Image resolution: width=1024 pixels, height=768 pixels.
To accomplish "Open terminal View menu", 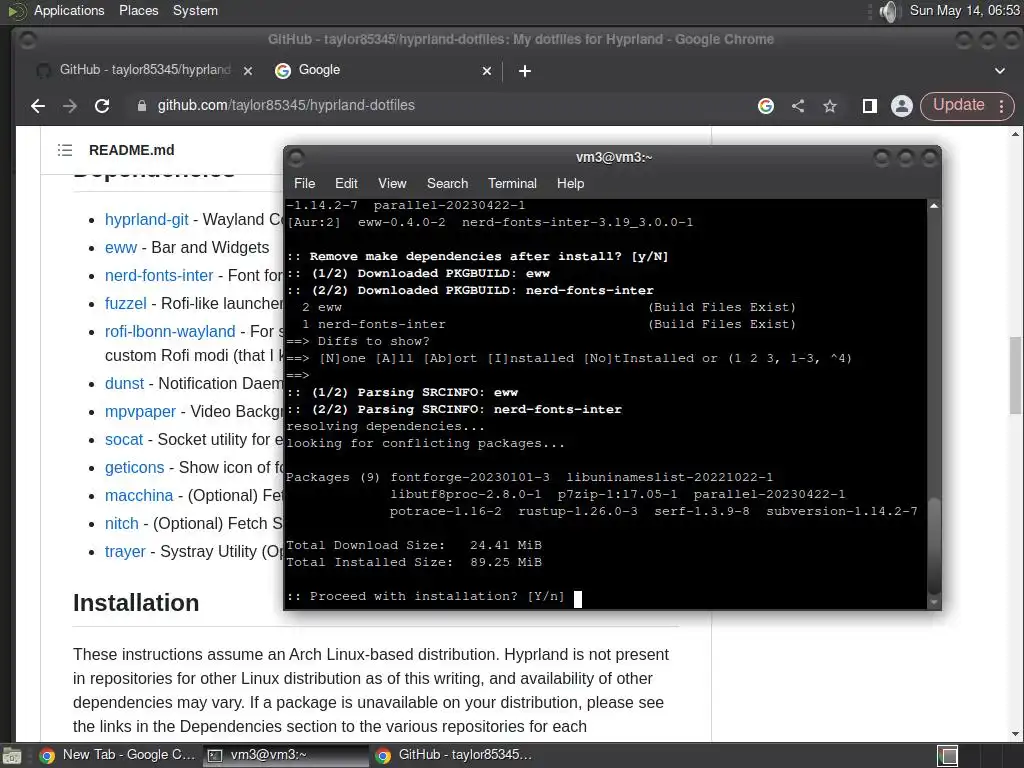I will (x=392, y=184).
